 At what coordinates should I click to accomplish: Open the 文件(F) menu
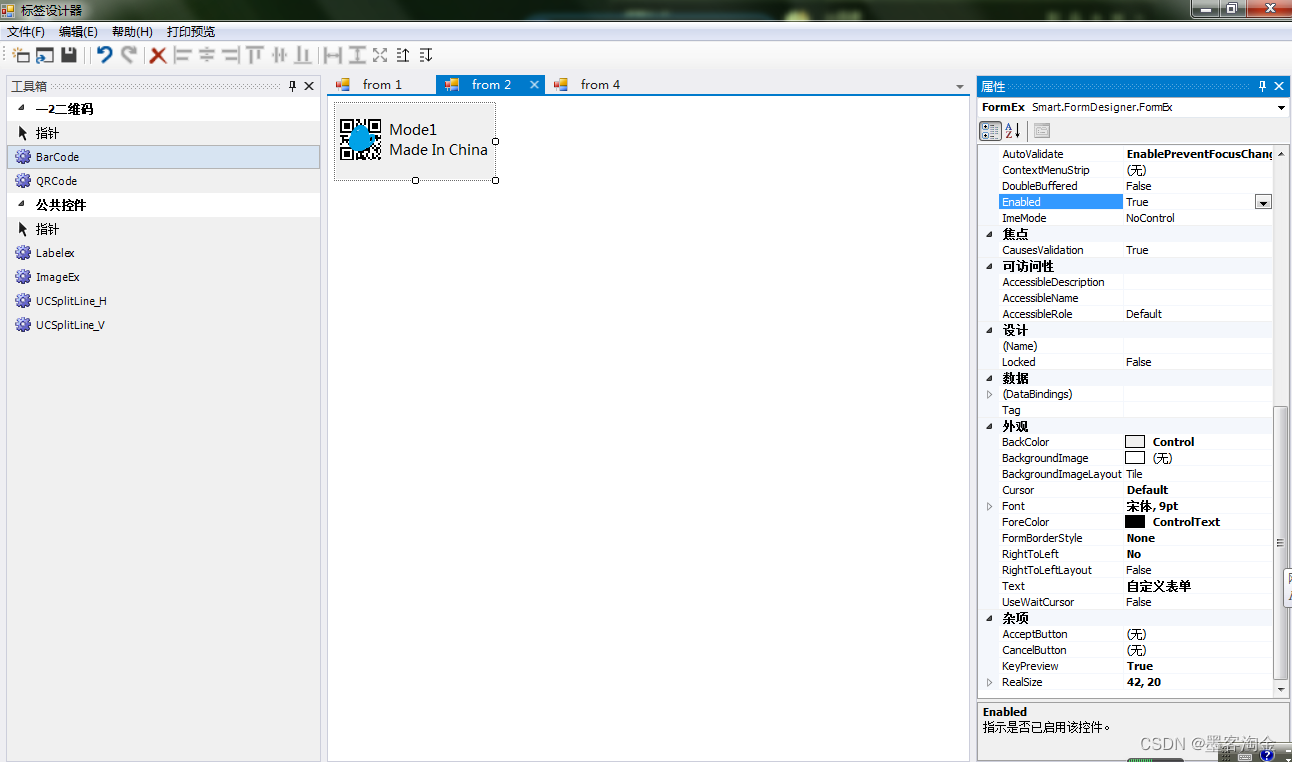tap(26, 32)
